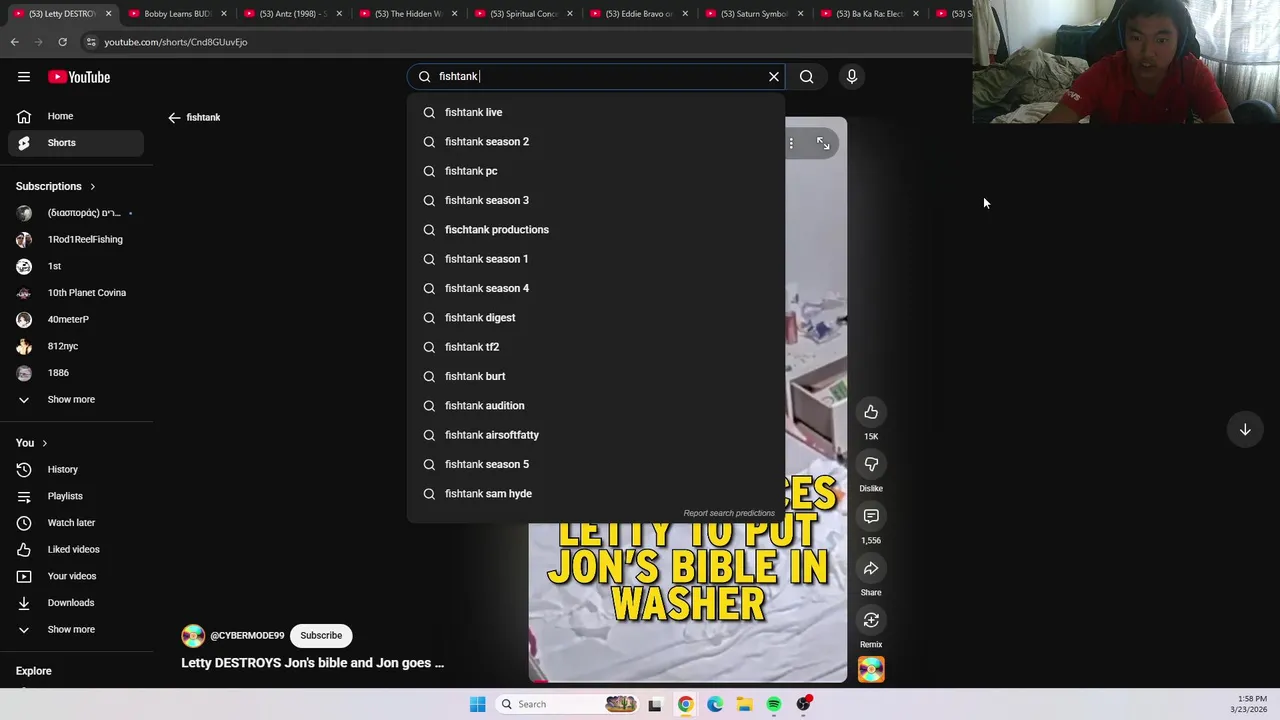Dislike the Short with thumbs down
The image size is (1280, 720).
tap(871, 464)
